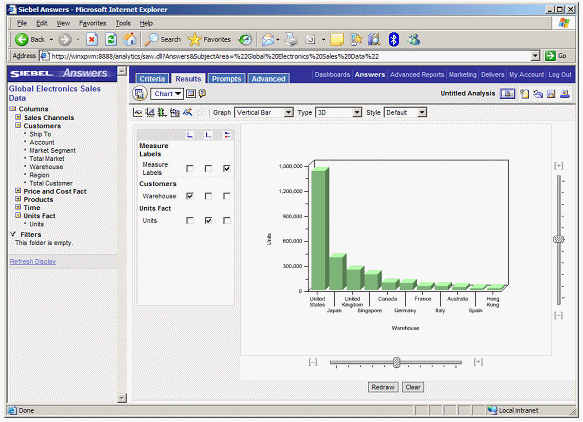This screenshot has width=583, height=422.
Task: Click the [+] at the horizontal slider
Action: point(478,362)
